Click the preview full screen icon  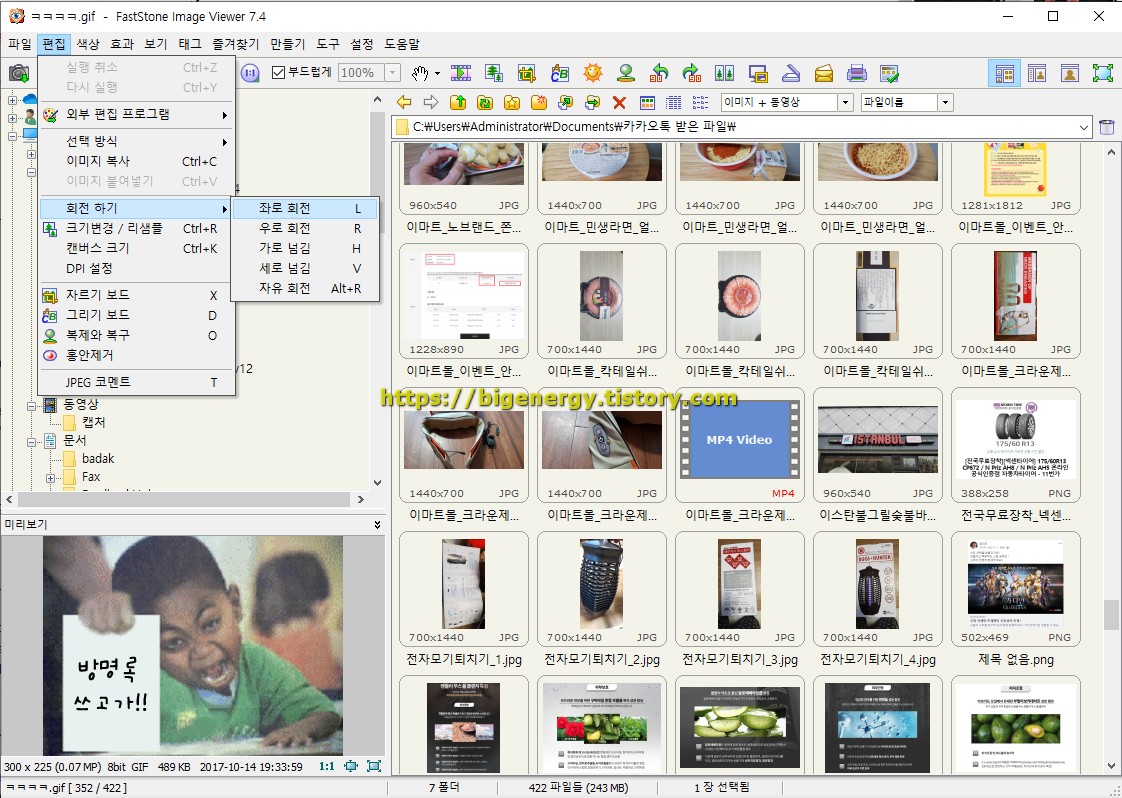[374, 767]
